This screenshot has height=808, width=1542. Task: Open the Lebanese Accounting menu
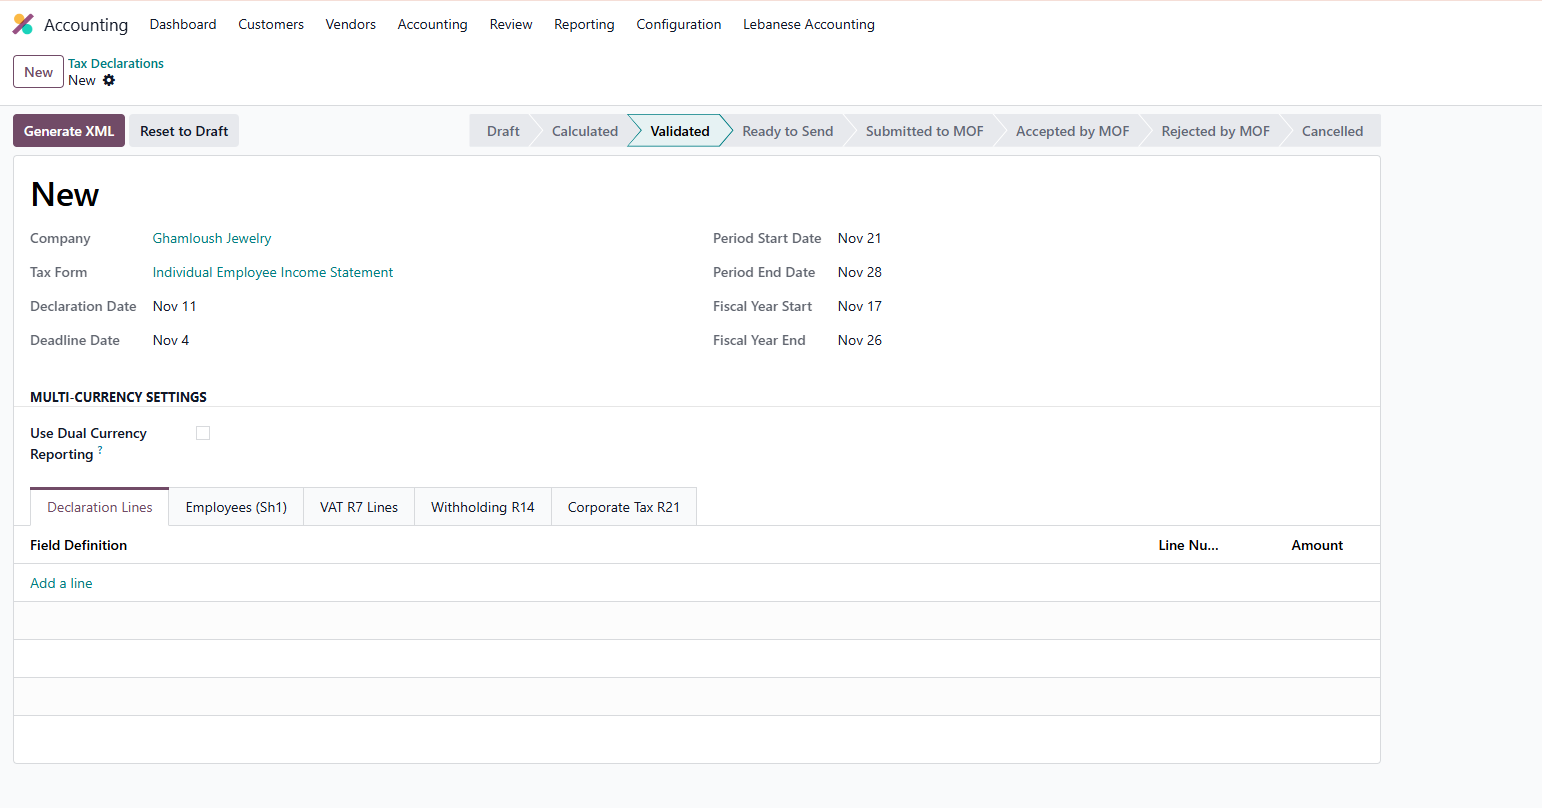point(808,24)
